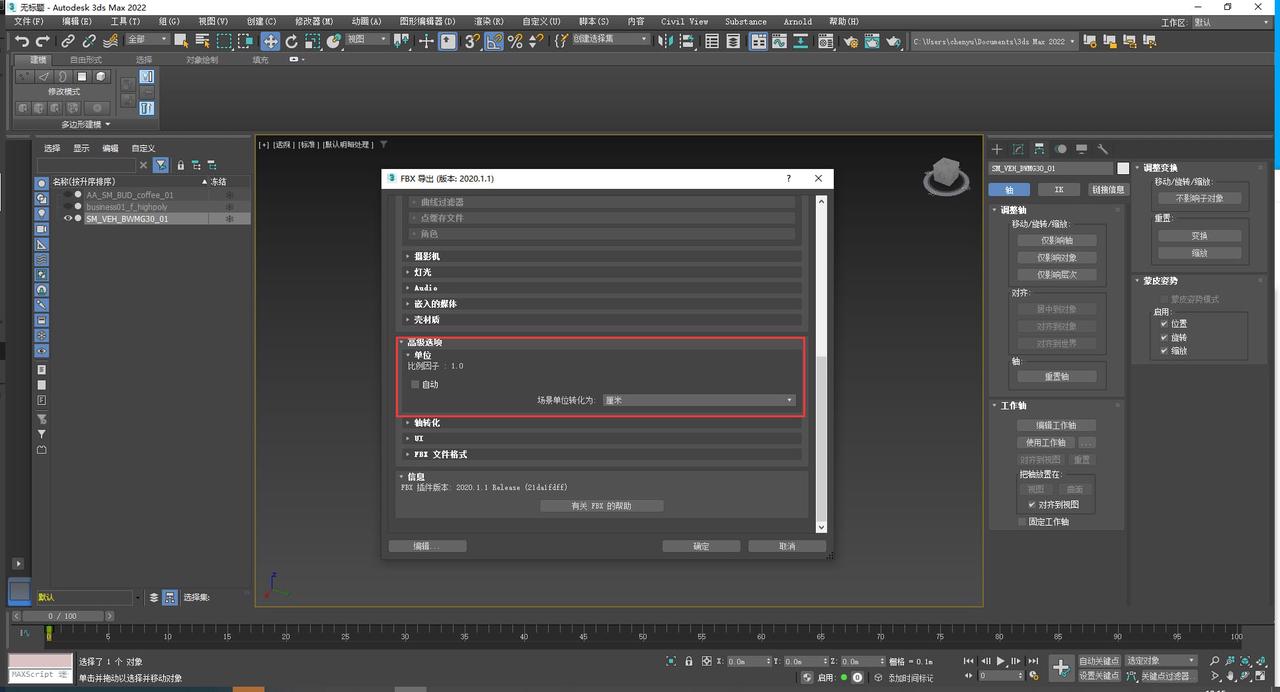Activate the Select and Scale tool
The width and height of the screenshot is (1280, 692).
point(313,41)
